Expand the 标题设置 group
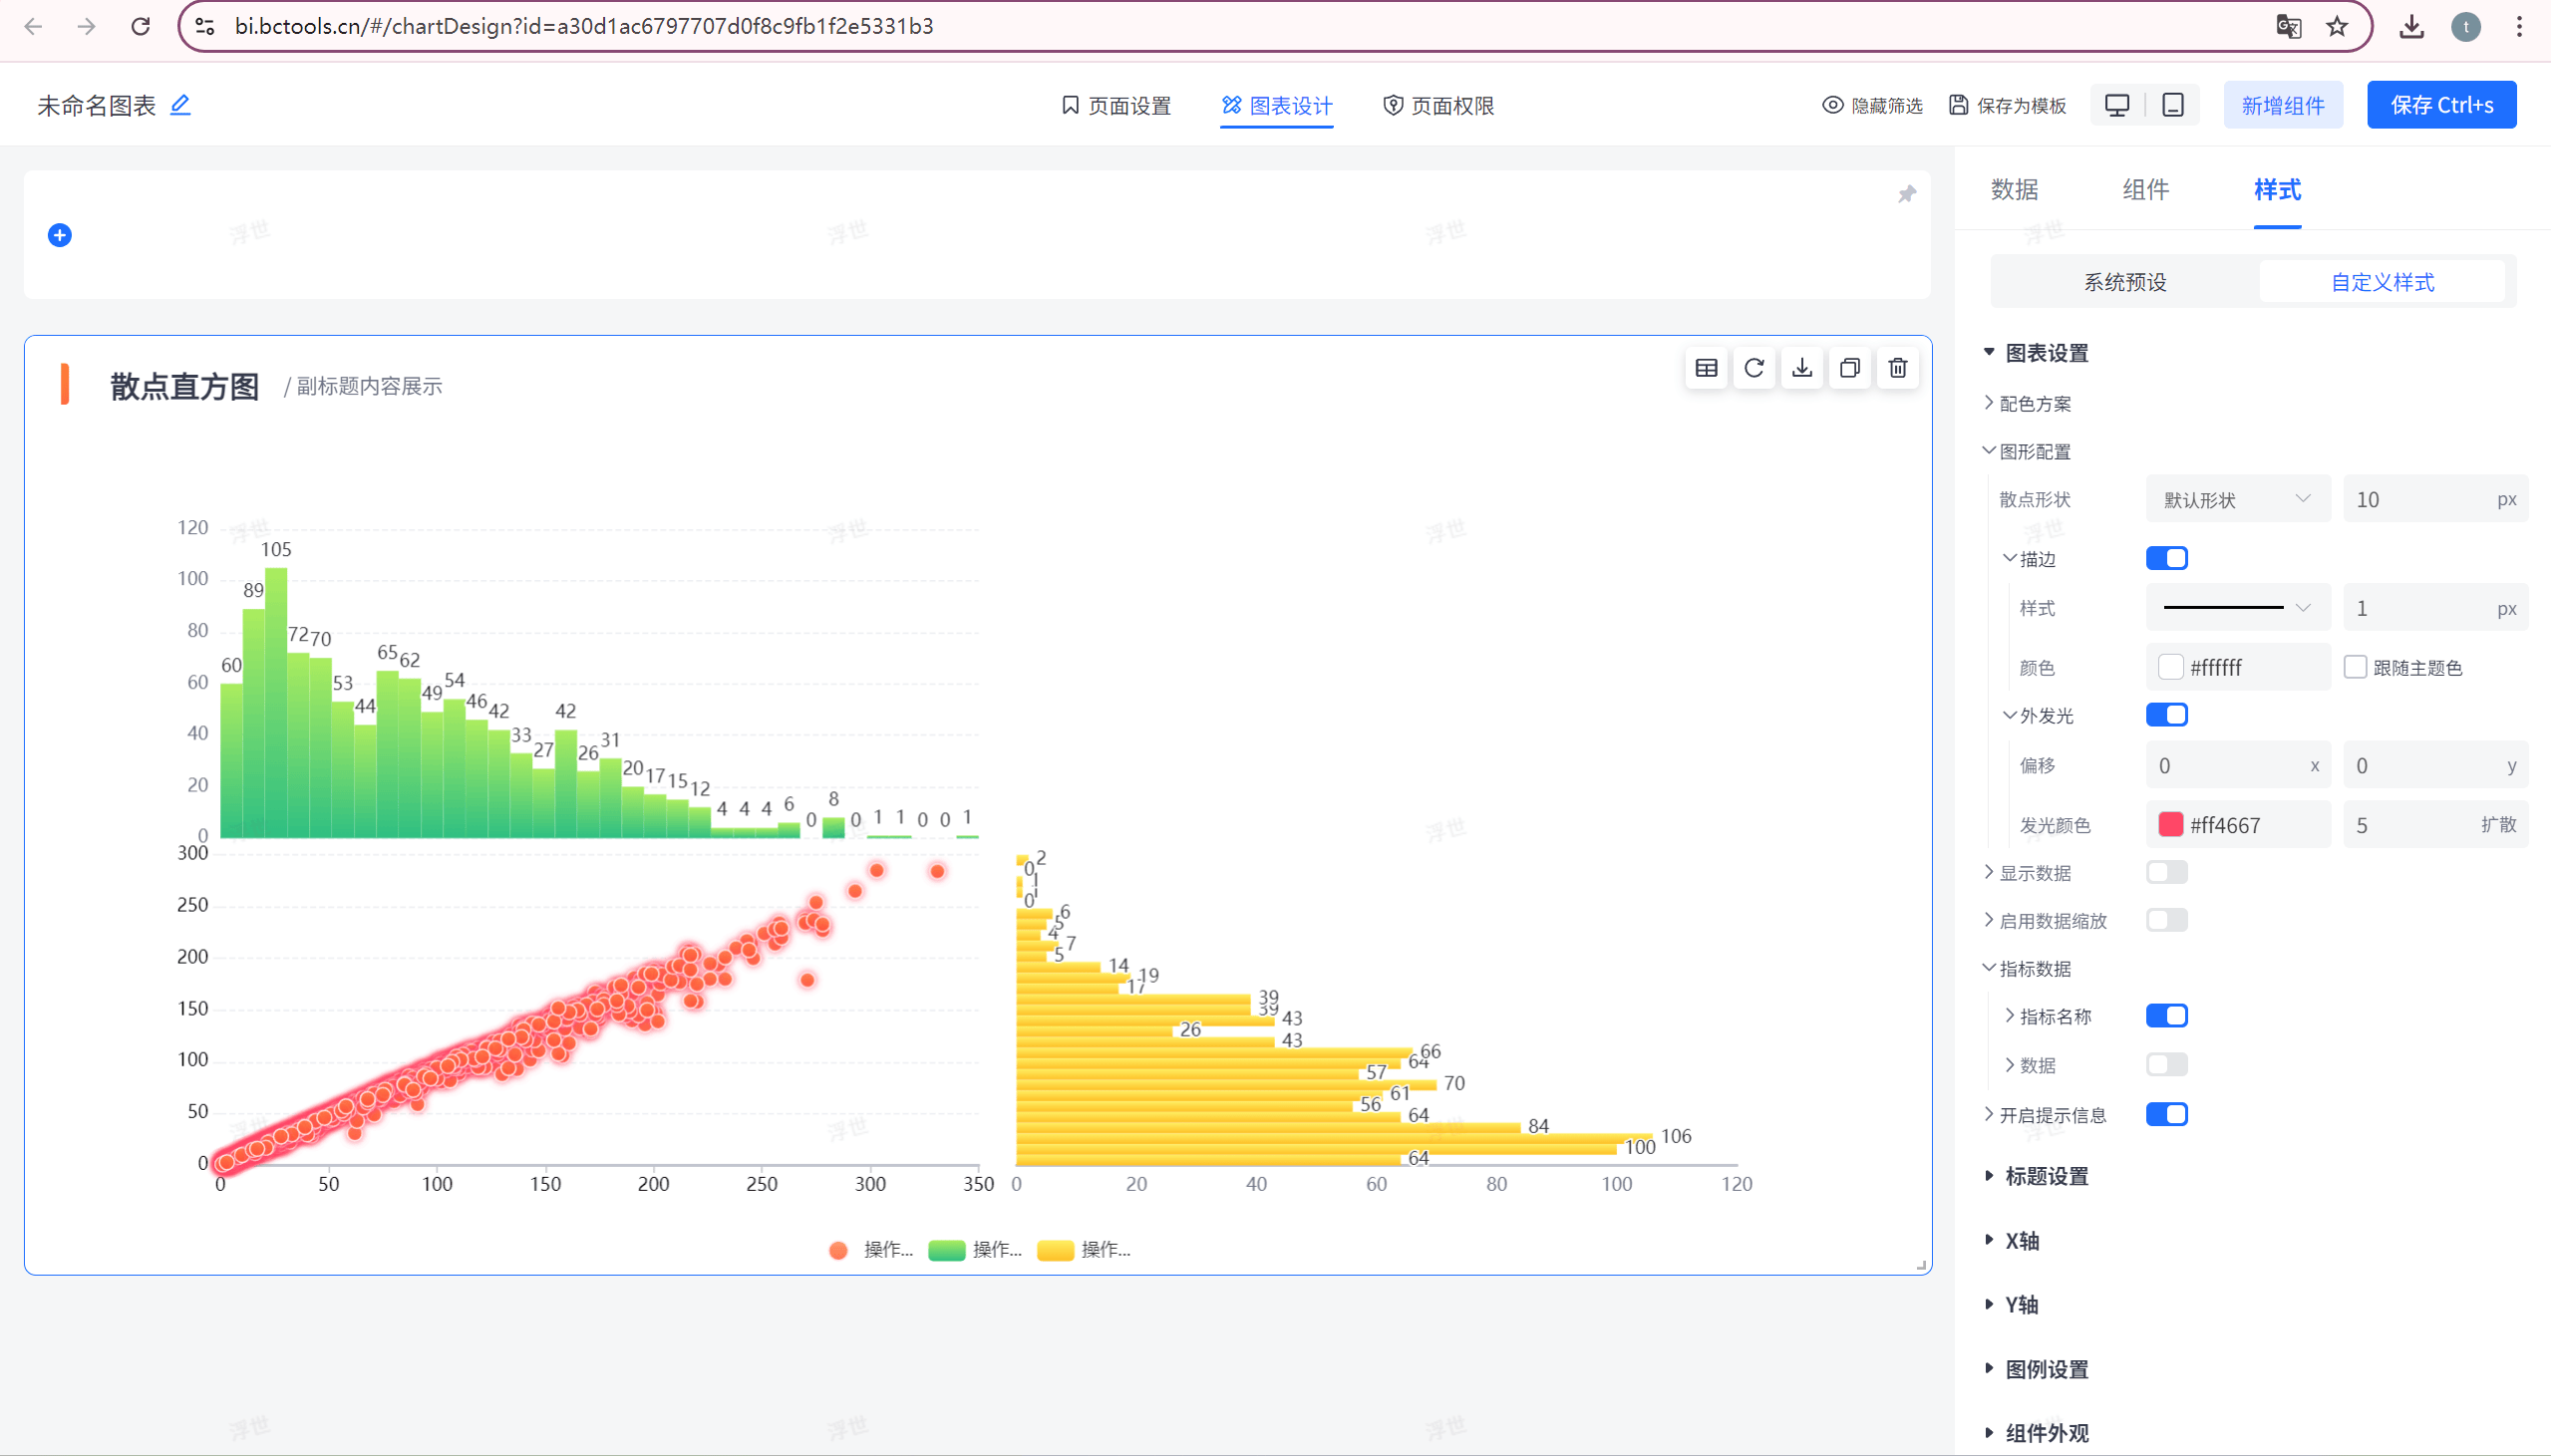 click(x=2036, y=1176)
